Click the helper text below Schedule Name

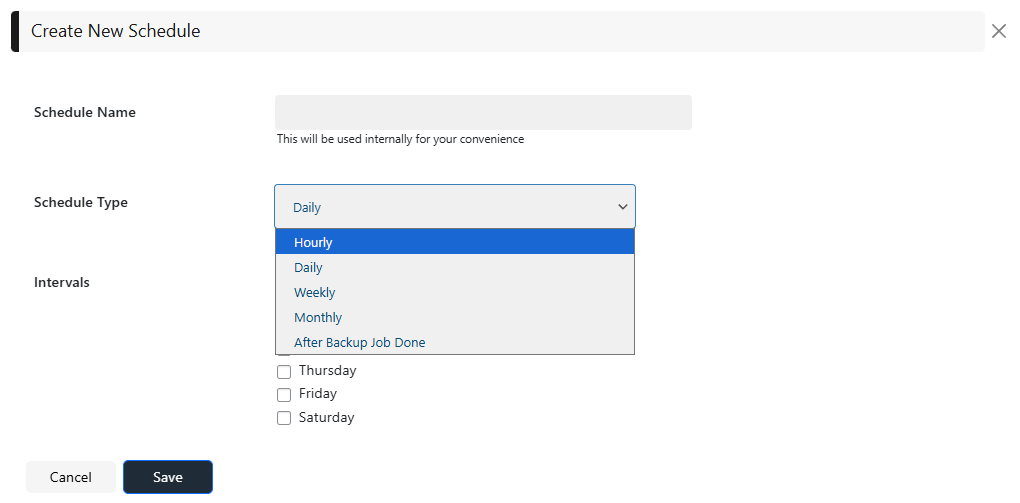pos(400,139)
